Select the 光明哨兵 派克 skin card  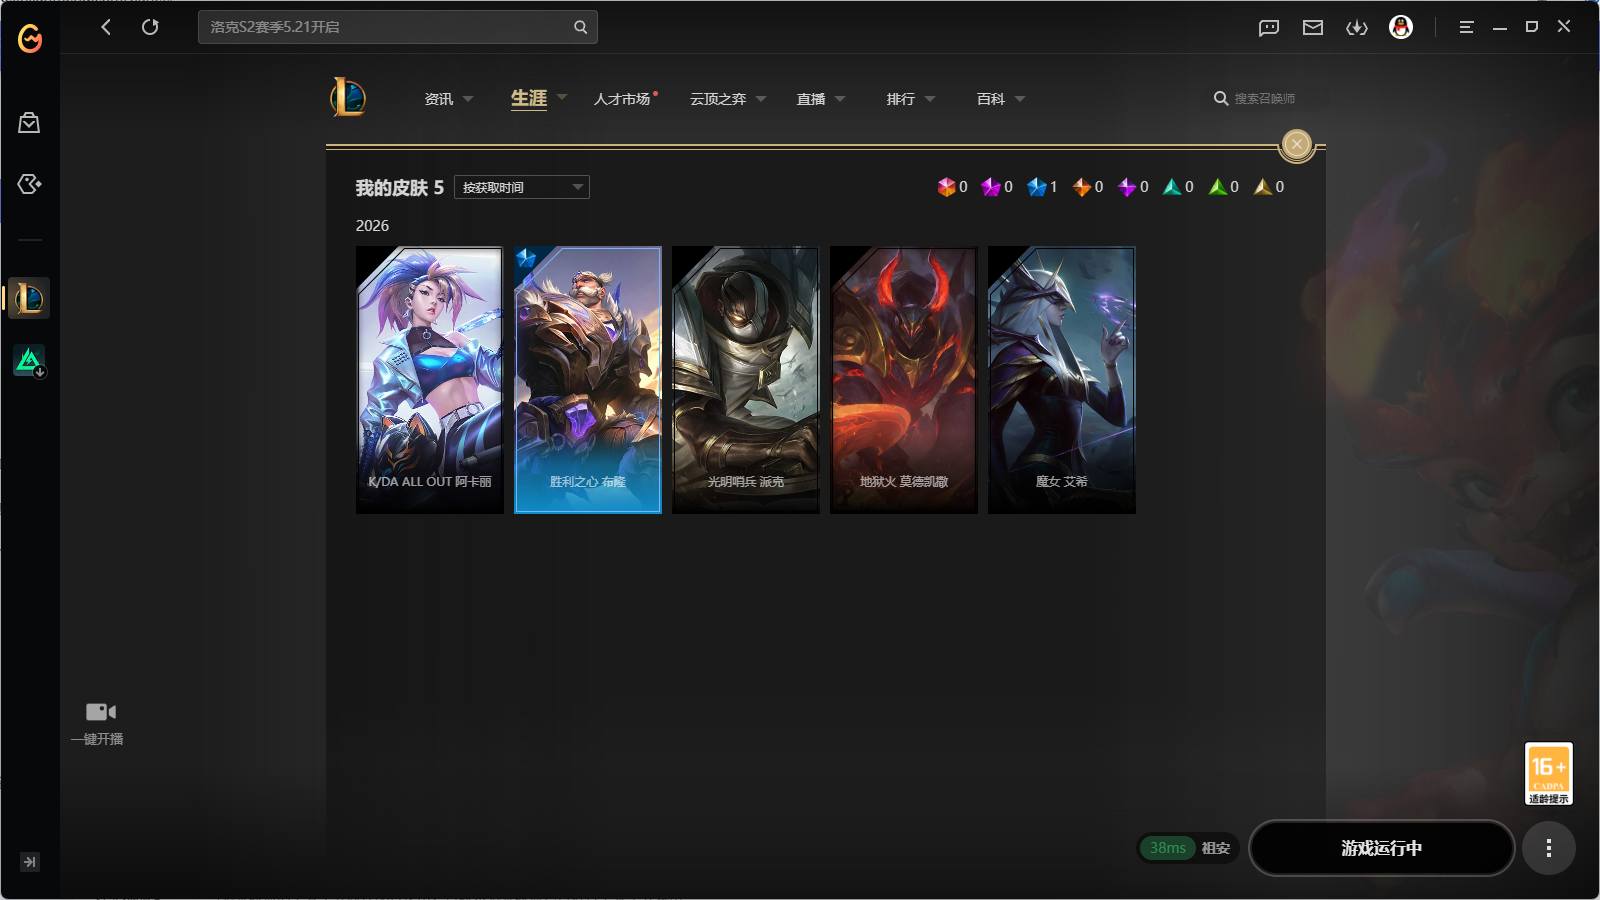pyautogui.click(x=746, y=380)
